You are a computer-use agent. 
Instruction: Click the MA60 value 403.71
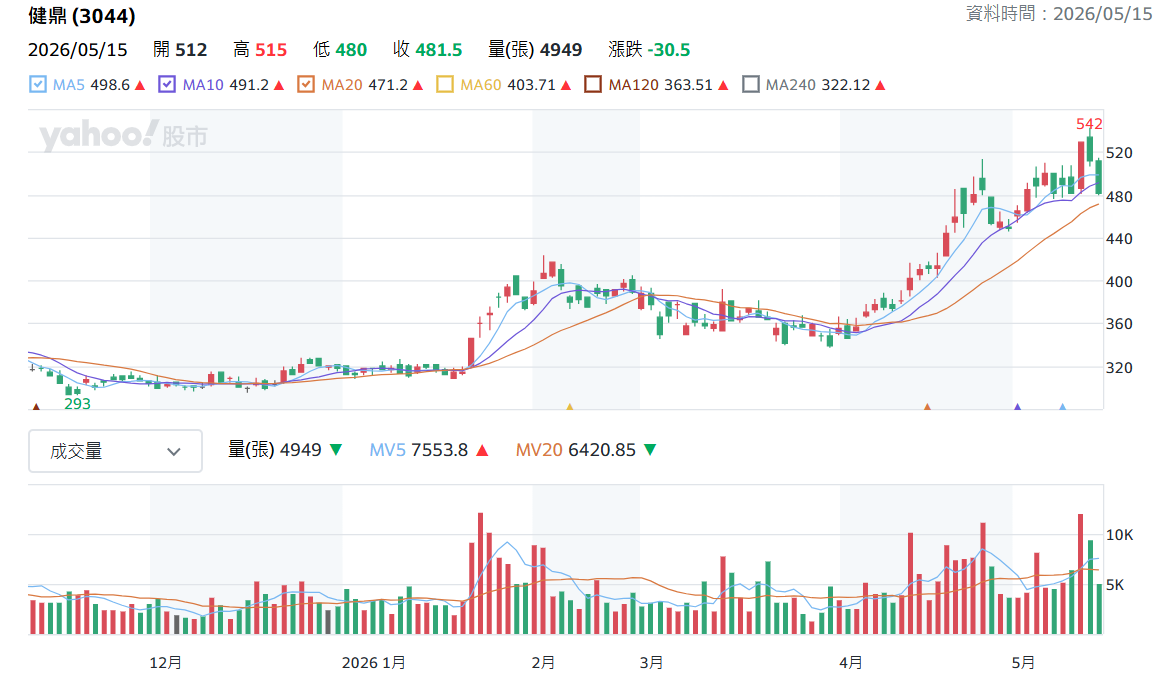(531, 85)
